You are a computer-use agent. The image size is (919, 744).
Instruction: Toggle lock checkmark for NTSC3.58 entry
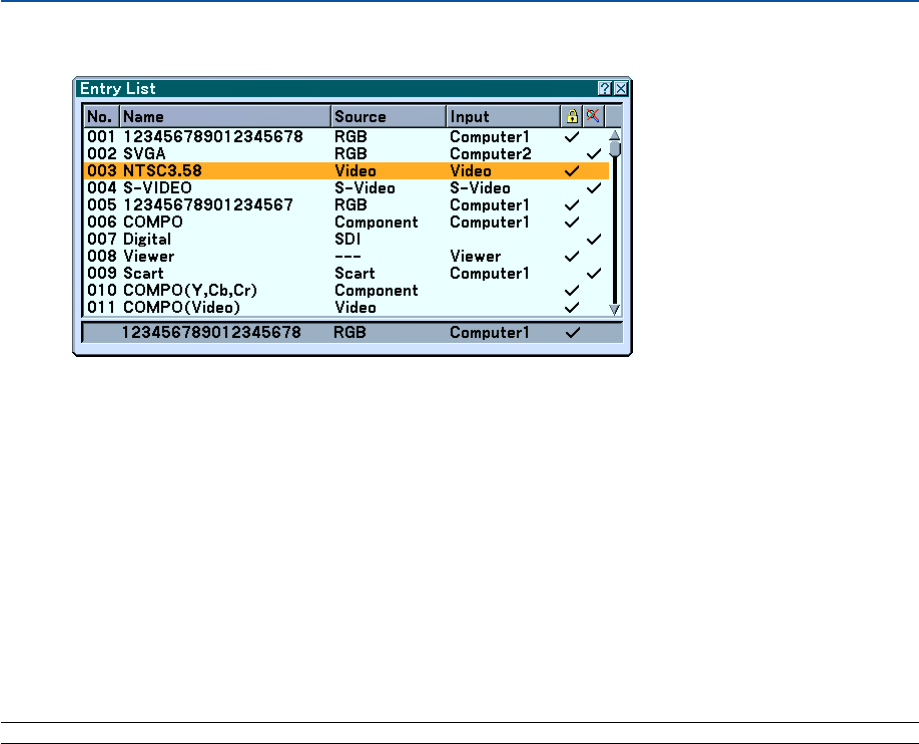tap(571, 171)
